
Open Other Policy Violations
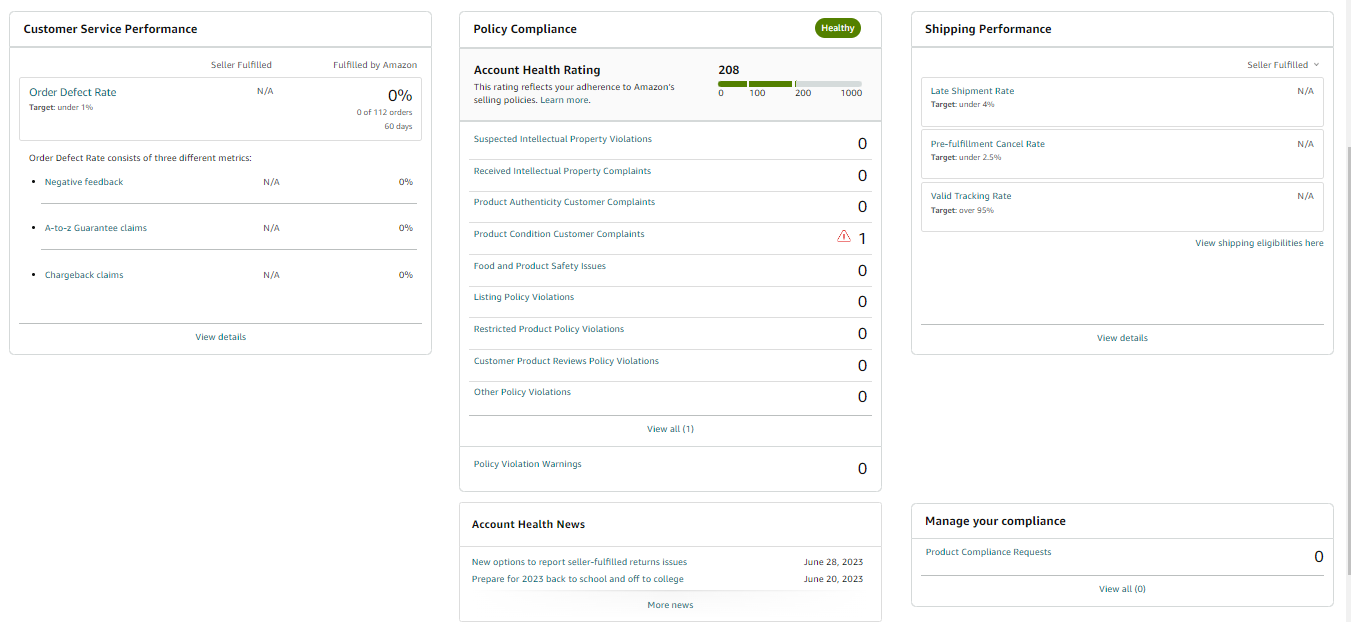(522, 392)
